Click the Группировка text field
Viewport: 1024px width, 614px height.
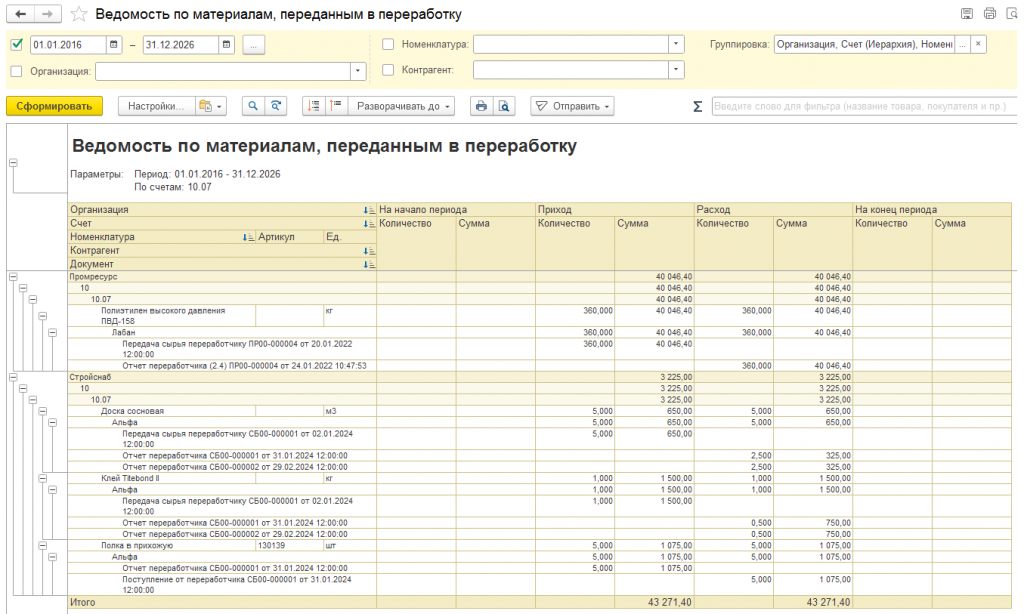tap(864, 44)
